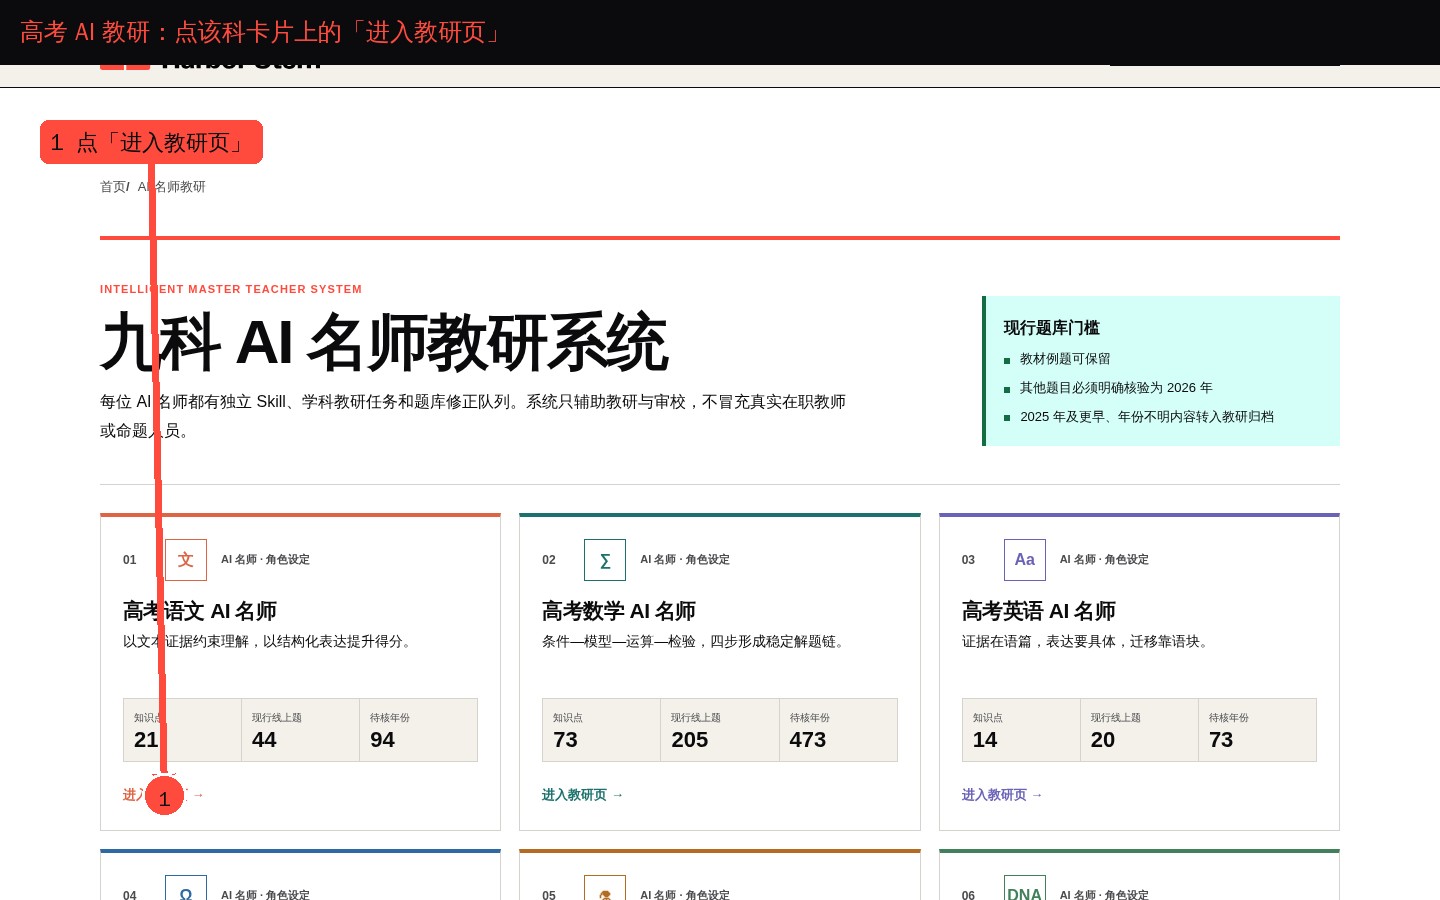Open 进入教研页 link on 高考英语 card
Viewport: 1440px width, 900px height.
point(1003,795)
